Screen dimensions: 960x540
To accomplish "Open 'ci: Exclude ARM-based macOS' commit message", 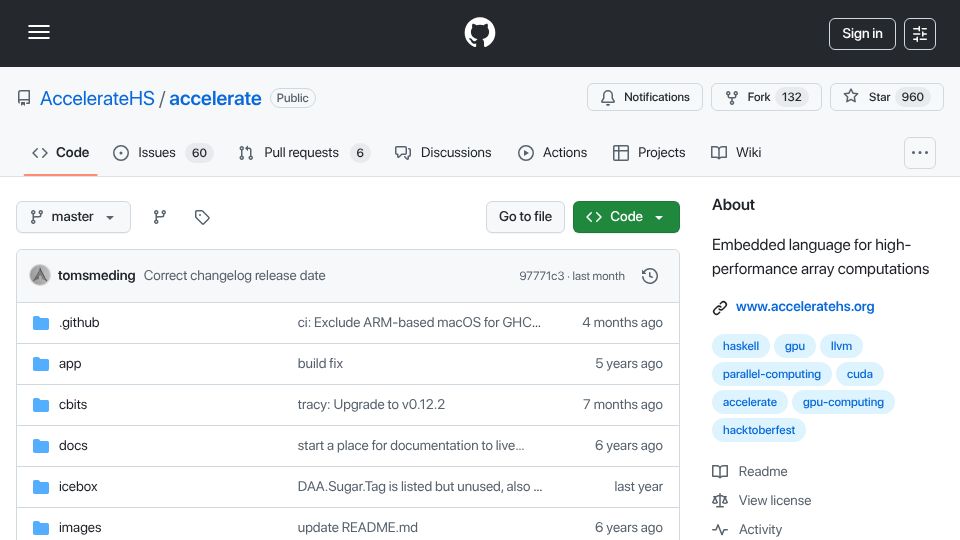I will point(419,323).
